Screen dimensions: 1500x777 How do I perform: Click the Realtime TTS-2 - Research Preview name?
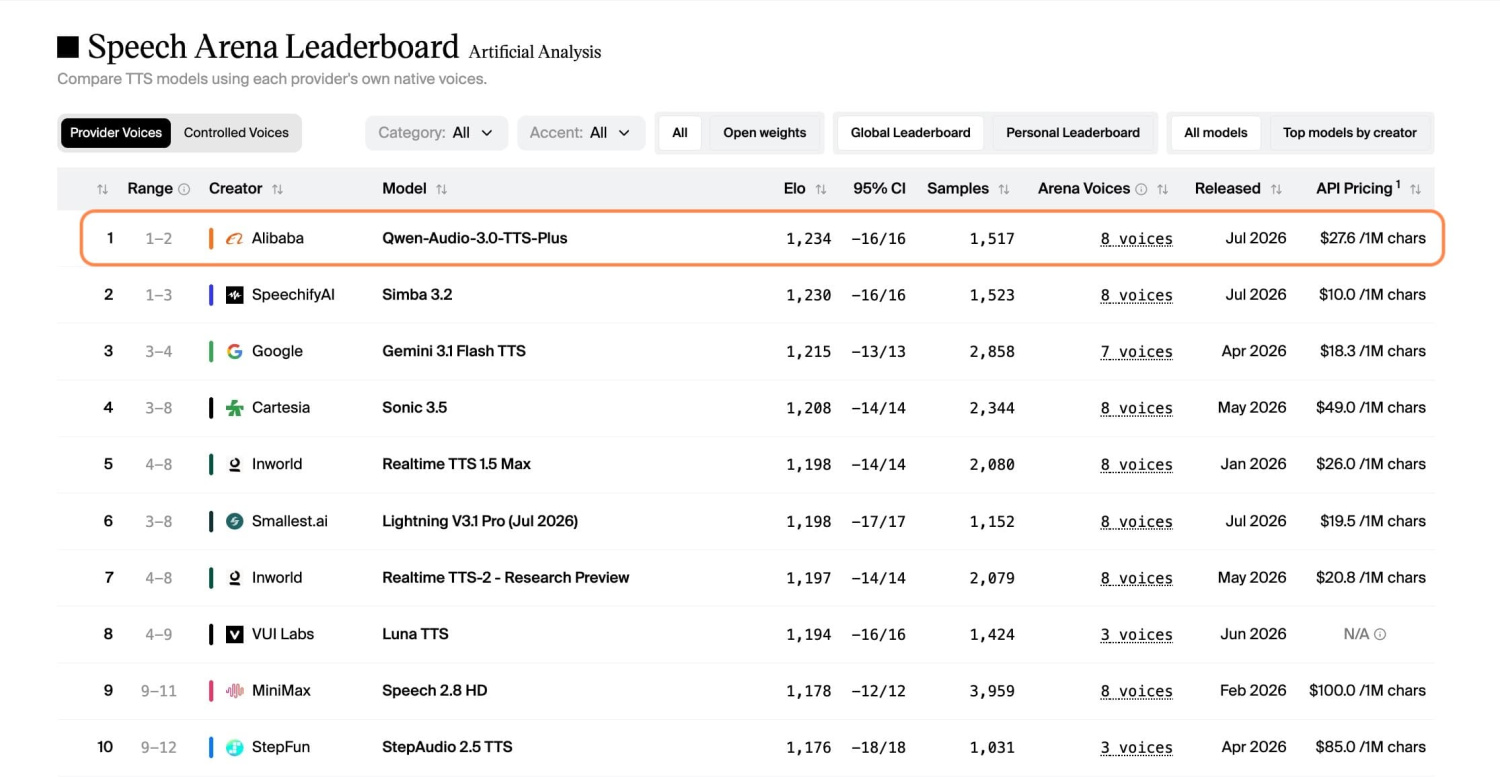506,577
